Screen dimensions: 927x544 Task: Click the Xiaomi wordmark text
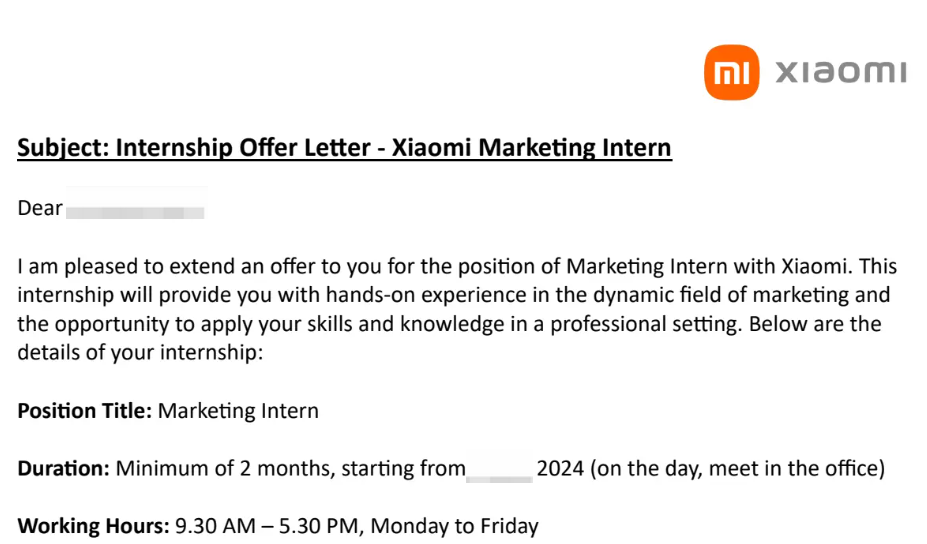tap(841, 72)
